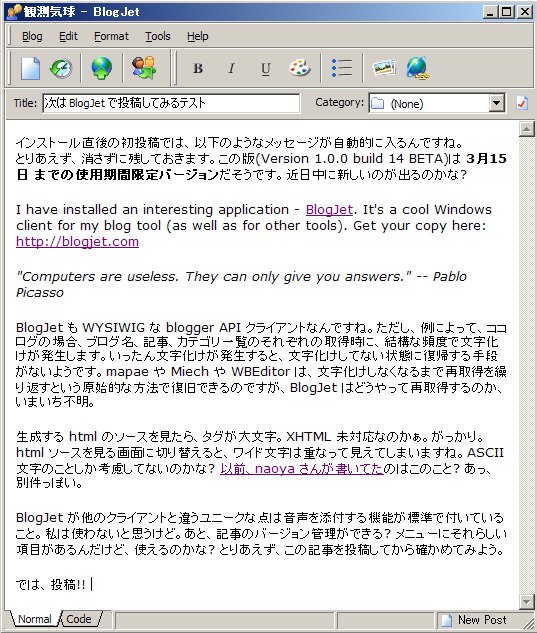This screenshot has width=537, height=633.
Task: Minimize the BlogJet window
Action: 490,11
